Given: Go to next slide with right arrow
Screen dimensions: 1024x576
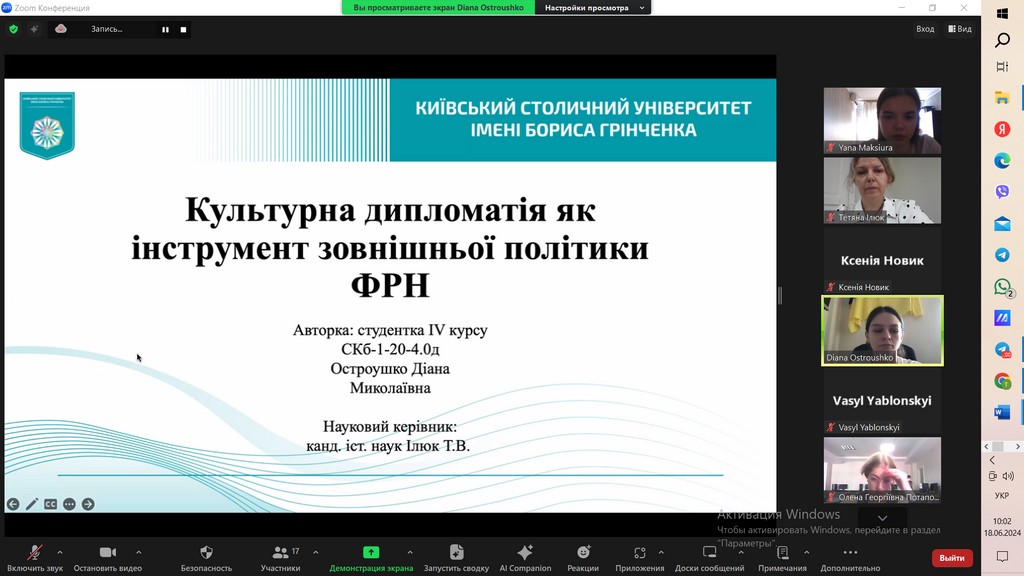Looking at the screenshot, I should coord(88,504).
